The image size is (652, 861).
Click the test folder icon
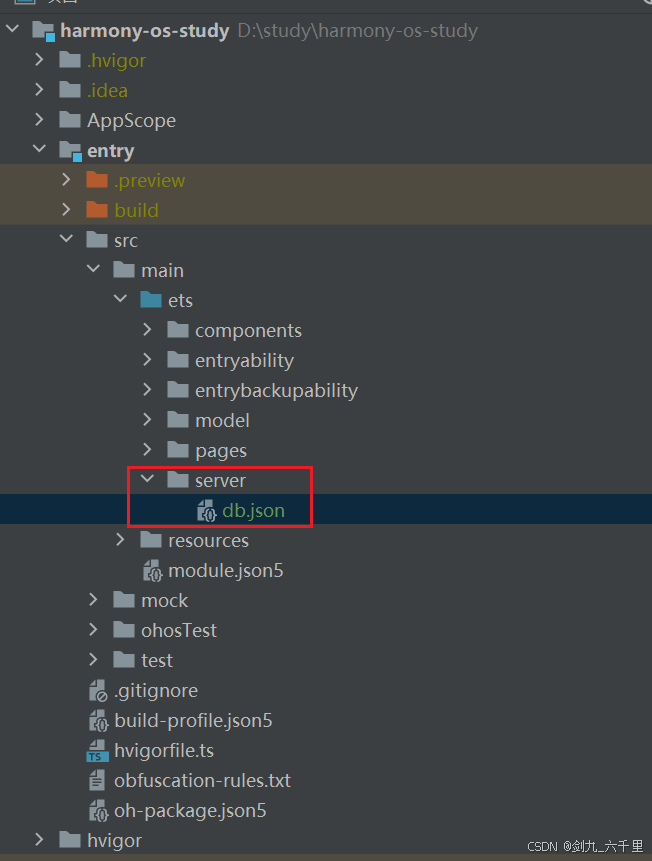(x=124, y=660)
